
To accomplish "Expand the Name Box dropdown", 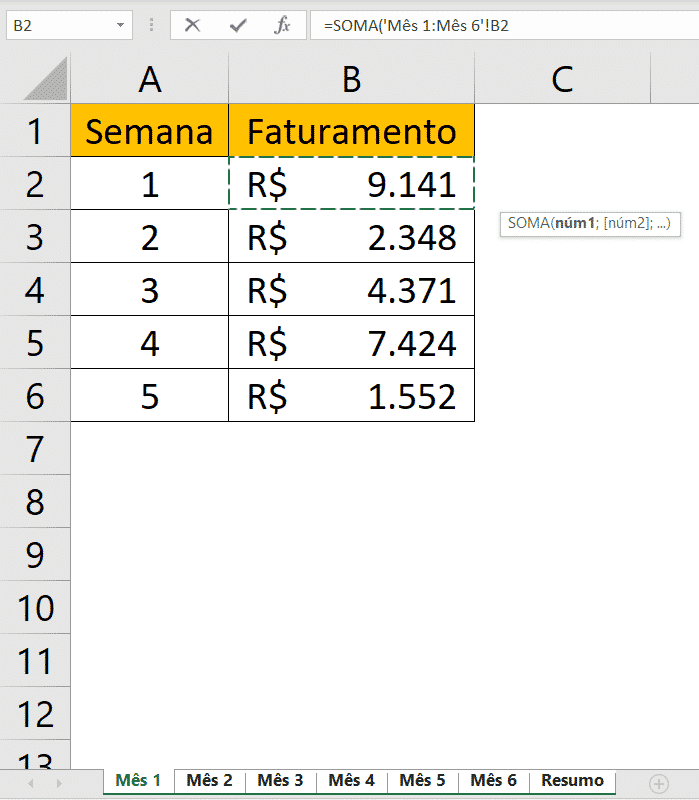I will pyautogui.click(x=120, y=25).
